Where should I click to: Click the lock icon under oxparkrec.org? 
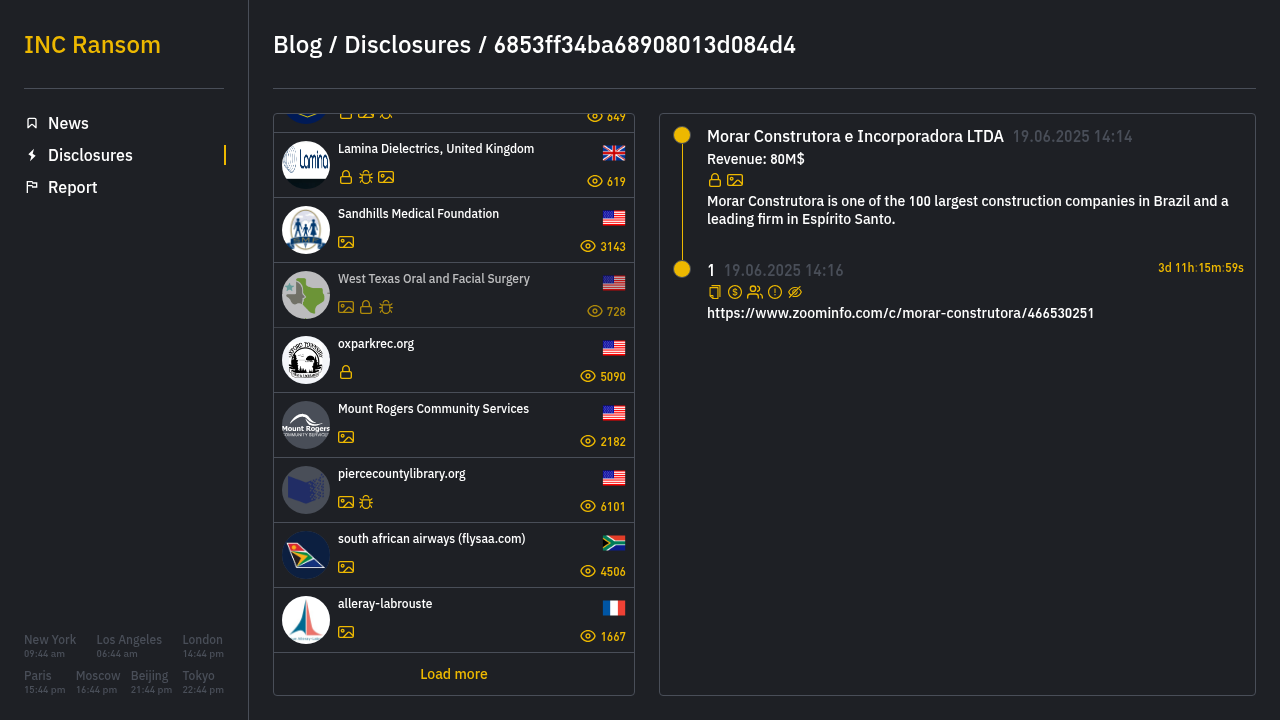[346, 372]
